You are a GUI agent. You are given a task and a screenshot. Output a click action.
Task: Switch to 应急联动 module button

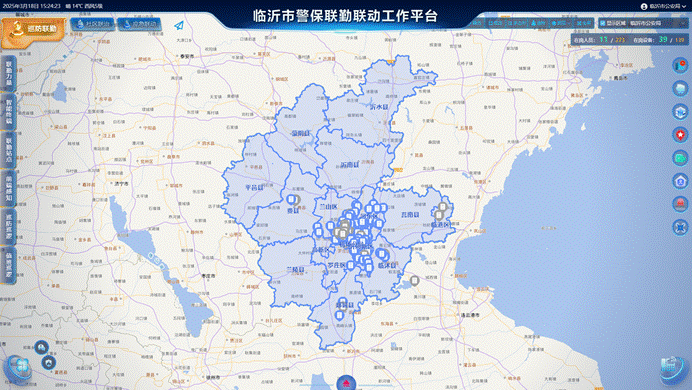(x=139, y=24)
